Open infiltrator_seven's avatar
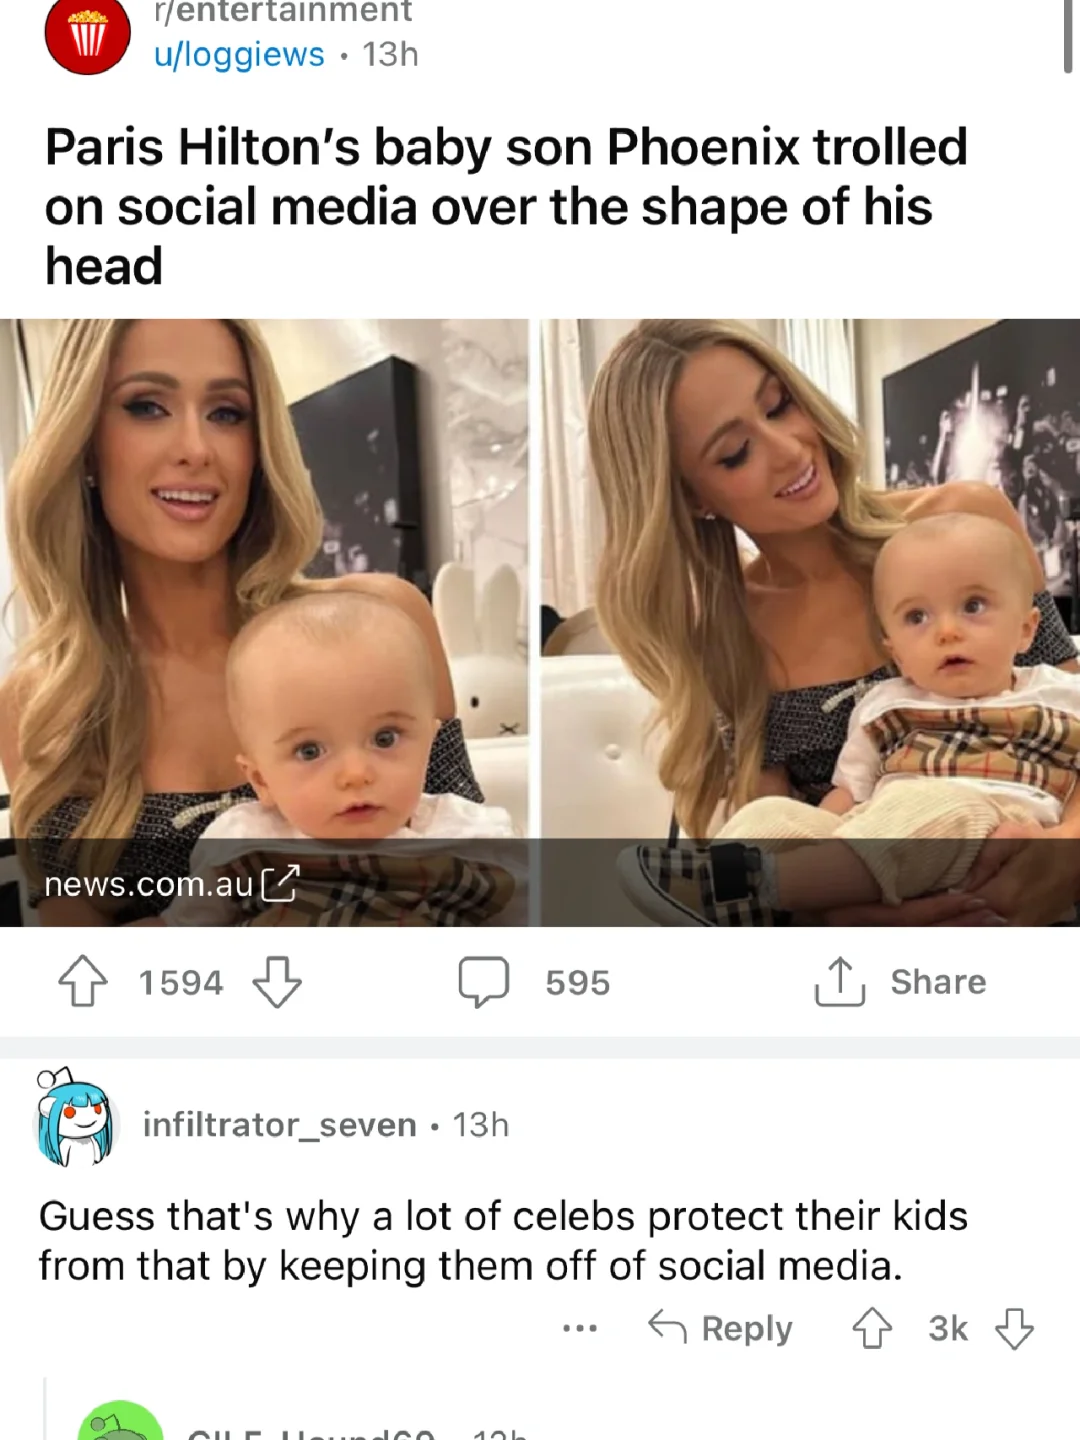Screen dimensions: 1080x1440 click(77, 1118)
